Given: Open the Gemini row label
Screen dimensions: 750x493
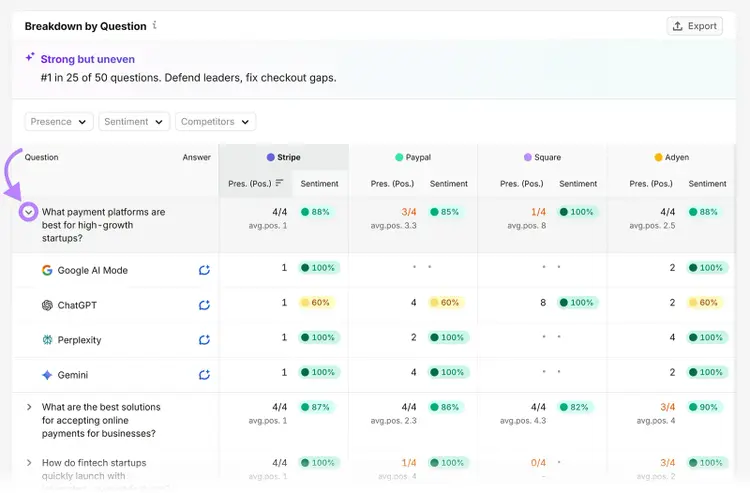Looking at the screenshot, I should pos(73,375).
